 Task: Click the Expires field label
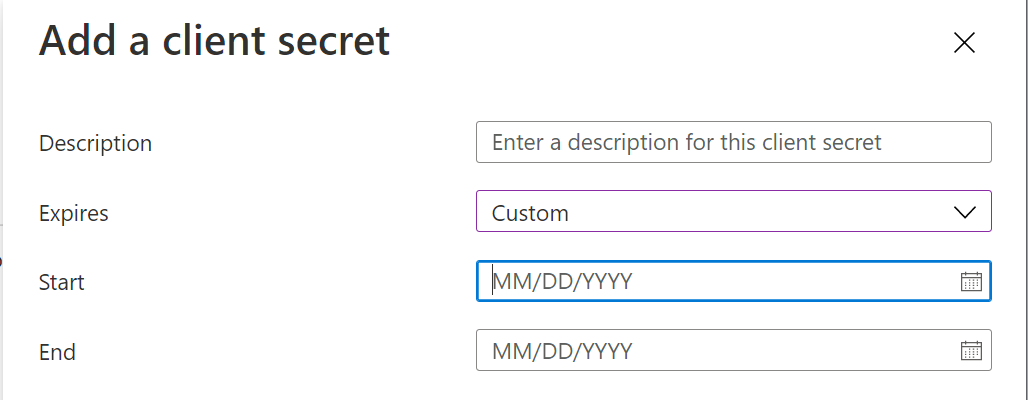pos(73,213)
